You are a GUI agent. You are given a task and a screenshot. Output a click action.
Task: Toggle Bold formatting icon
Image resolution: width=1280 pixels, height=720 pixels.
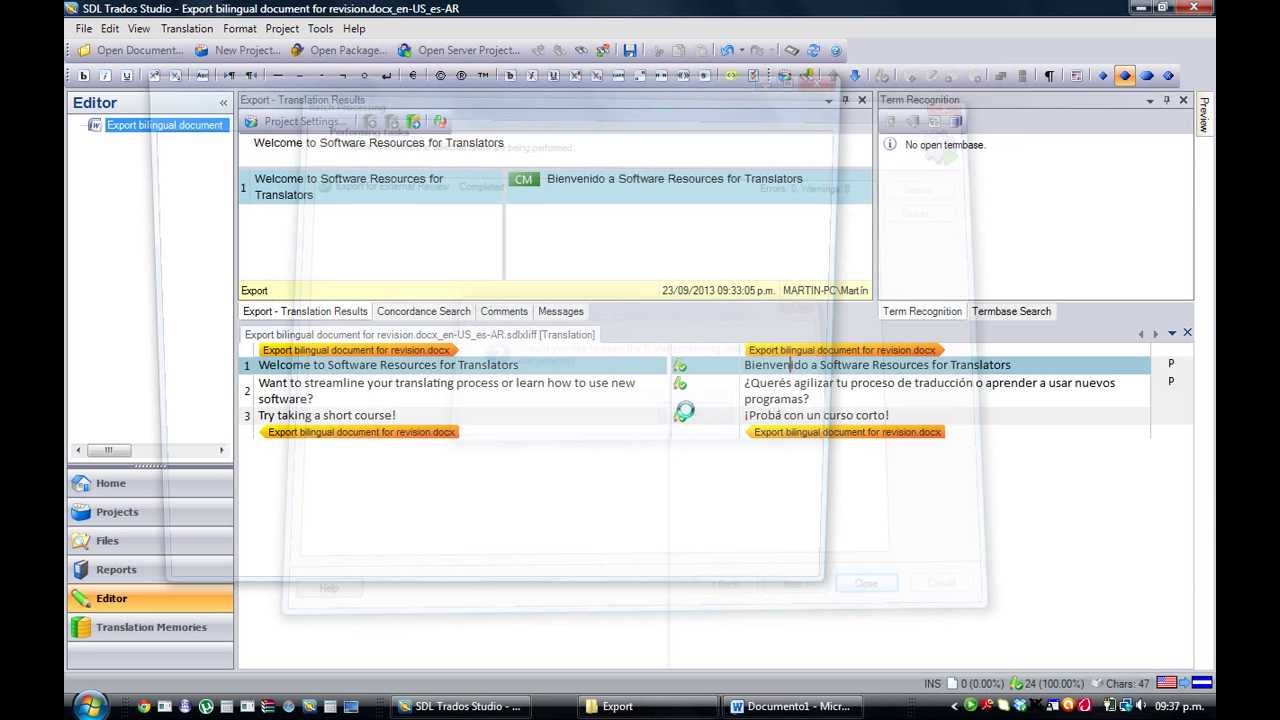84,75
